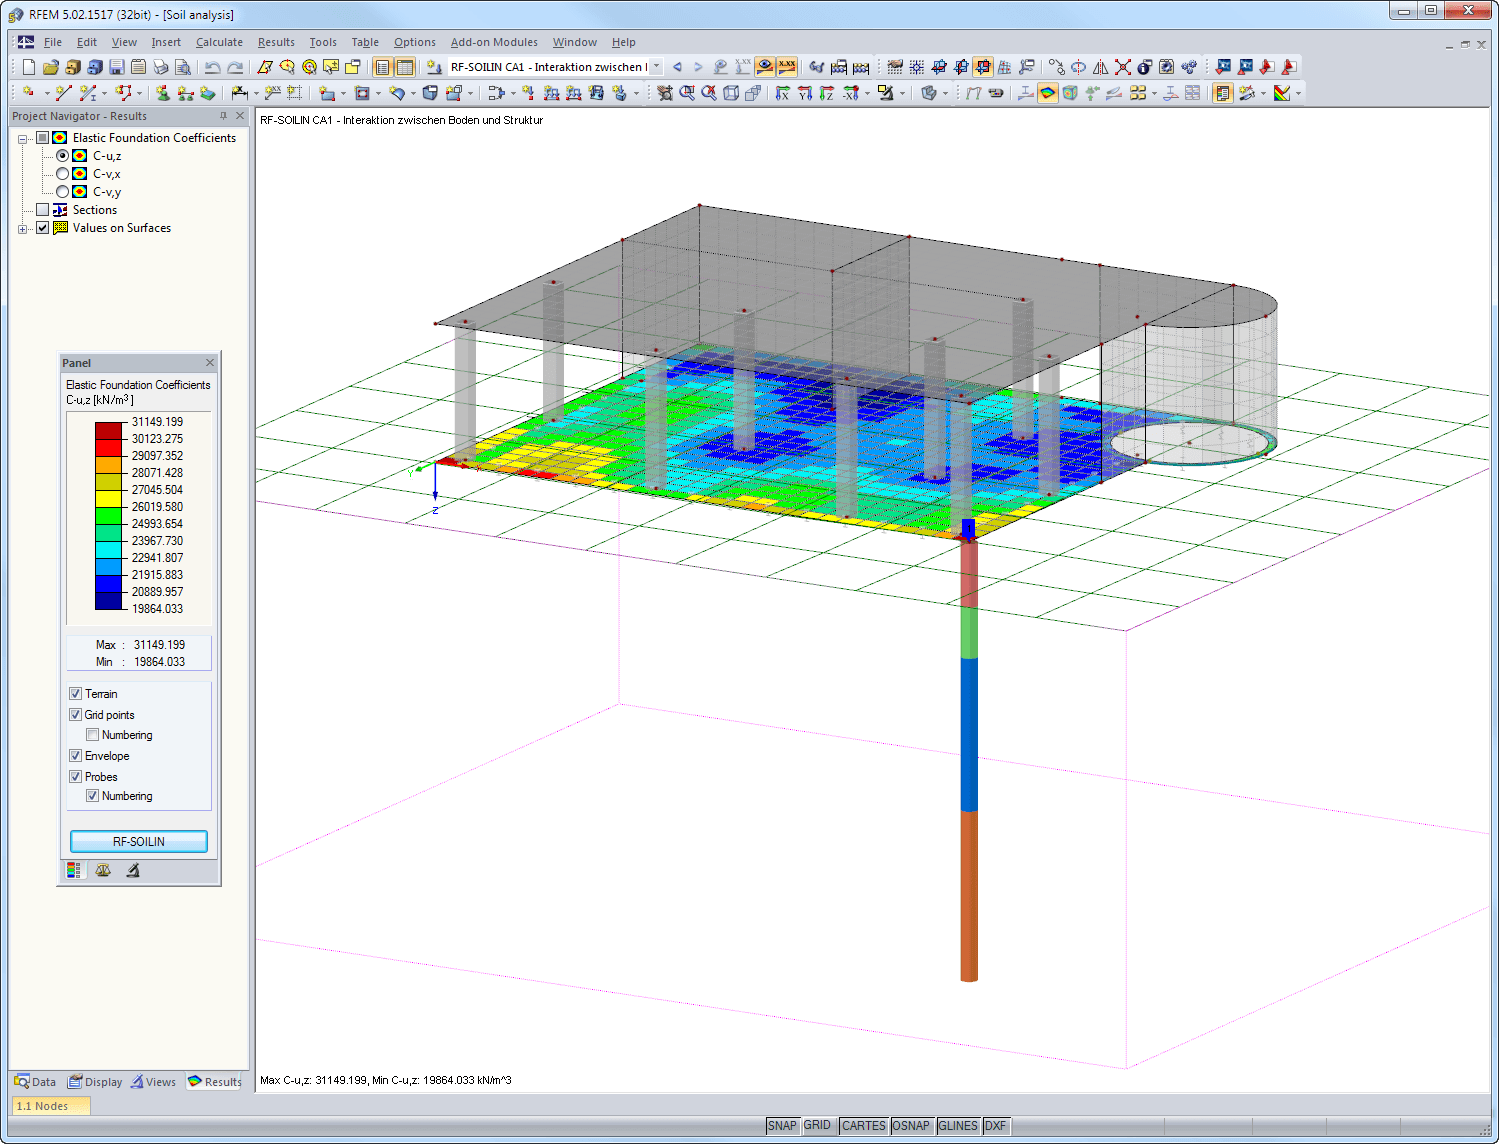This screenshot has width=1499, height=1144.
Task: Open the rainbow color settings dropdown arrow
Action: pyautogui.click(x=1298, y=93)
